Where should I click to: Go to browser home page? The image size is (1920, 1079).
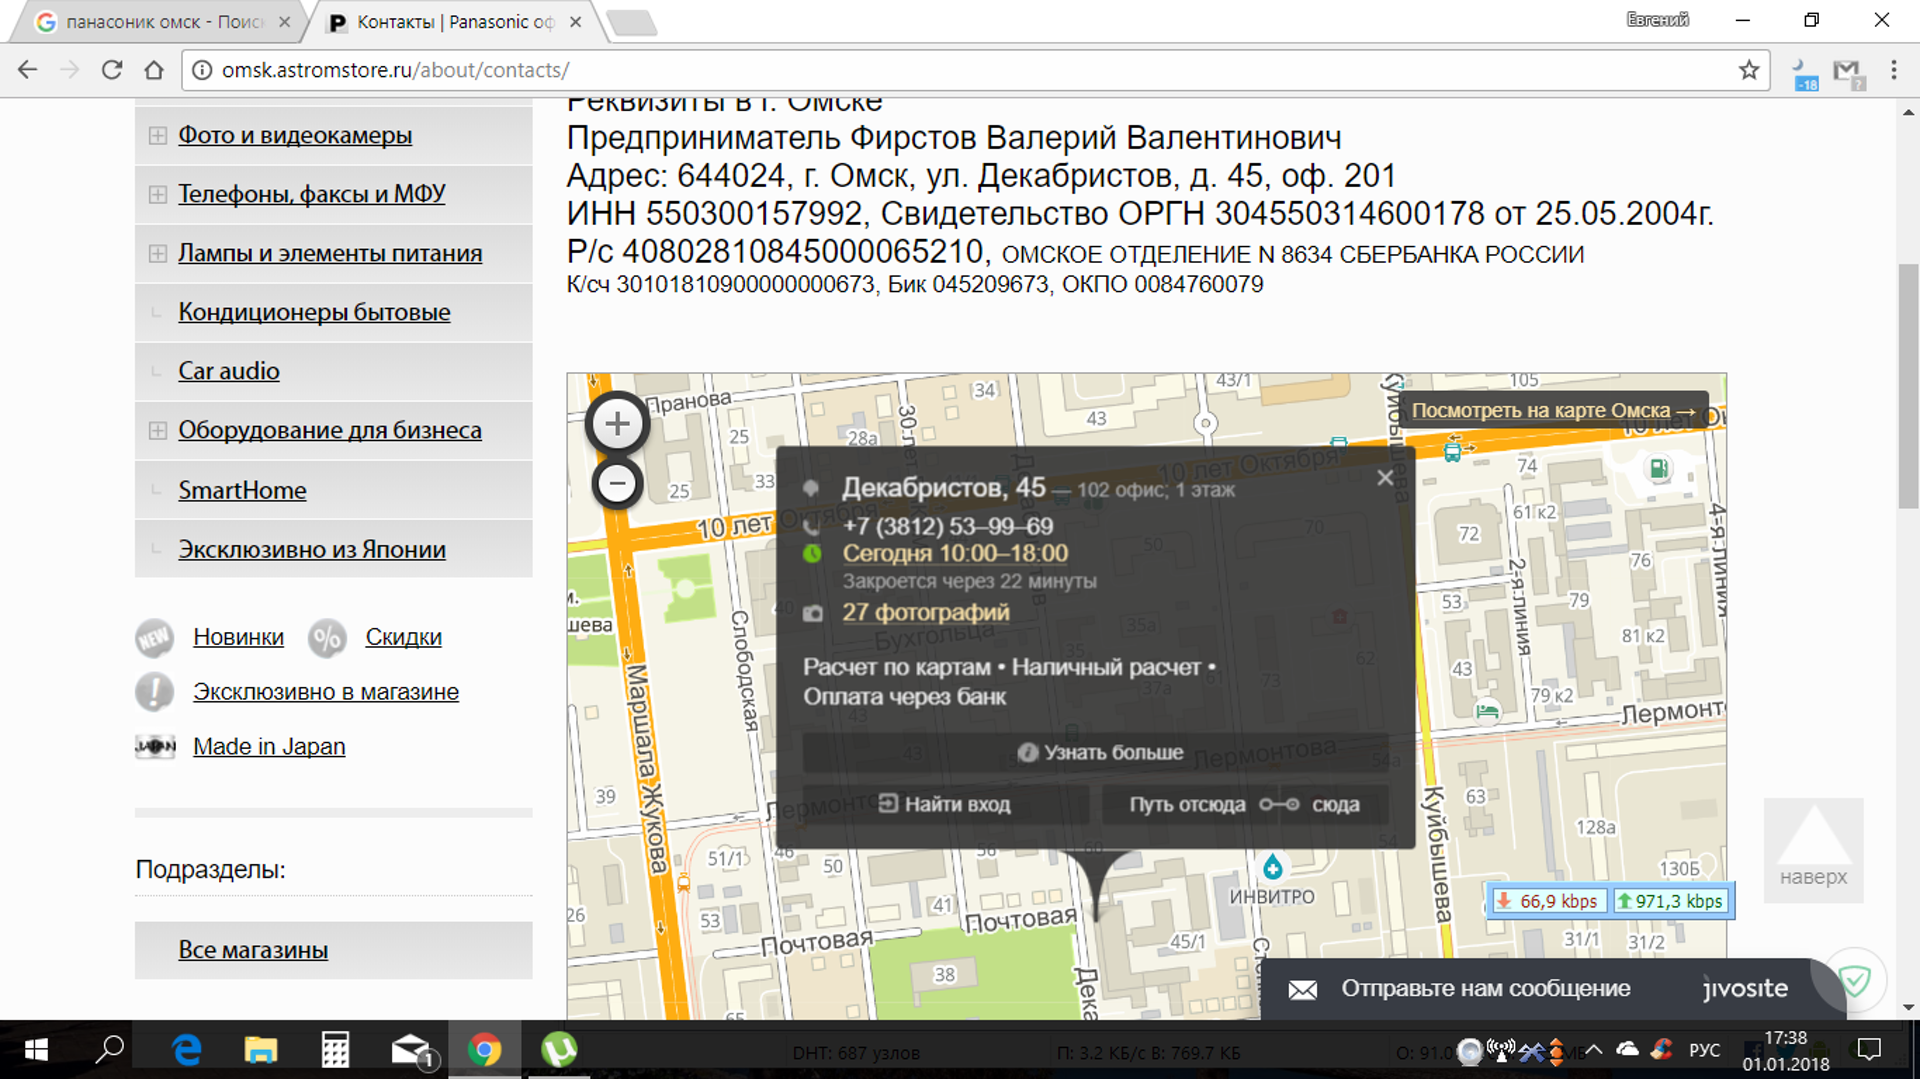pos(154,70)
